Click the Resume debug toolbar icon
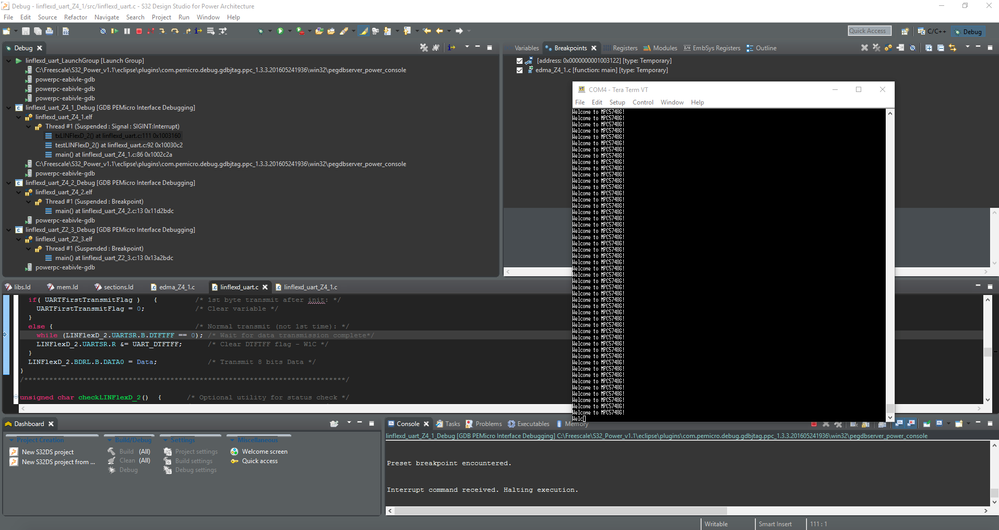The image size is (999, 530). pos(115,31)
